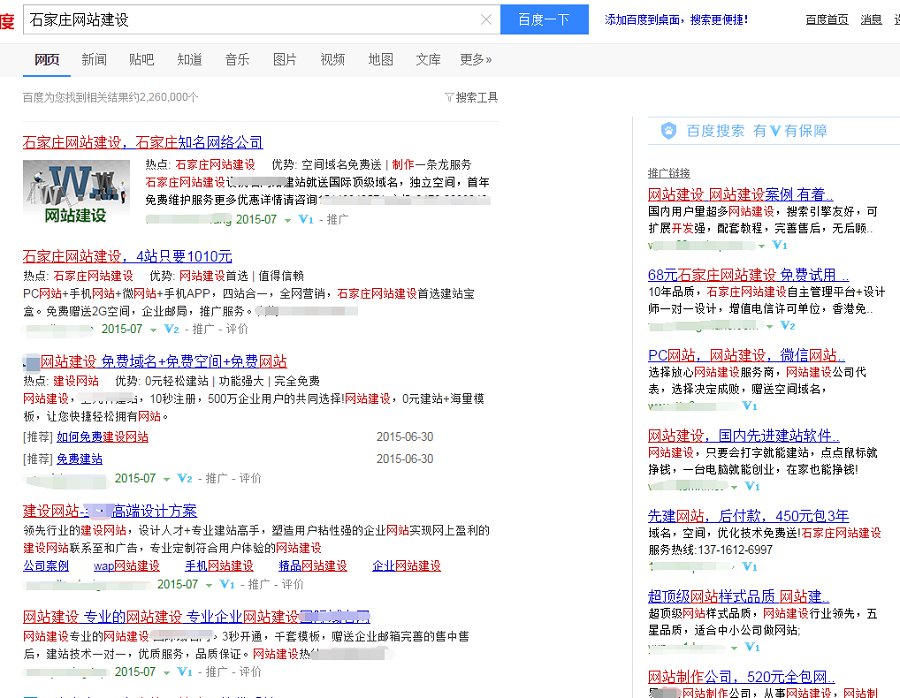Click the V2 badge under the 4站只要1010元 result

(x=172, y=329)
